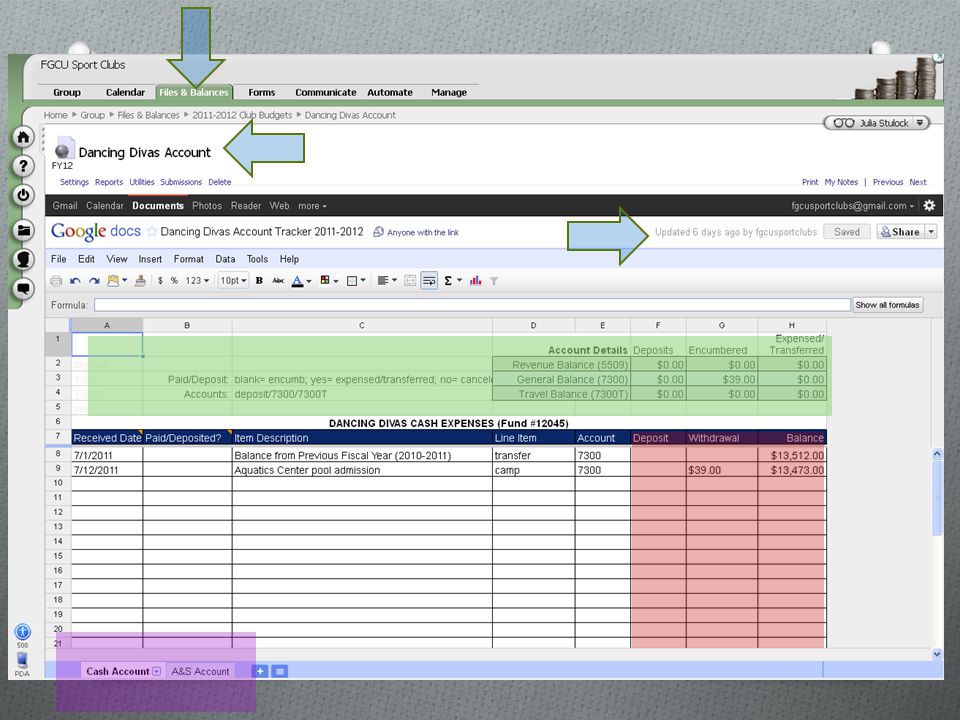Image resolution: width=960 pixels, height=720 pixels.
Task: Open the Manage tab in FGCU navigation
Action: [449, 92]
